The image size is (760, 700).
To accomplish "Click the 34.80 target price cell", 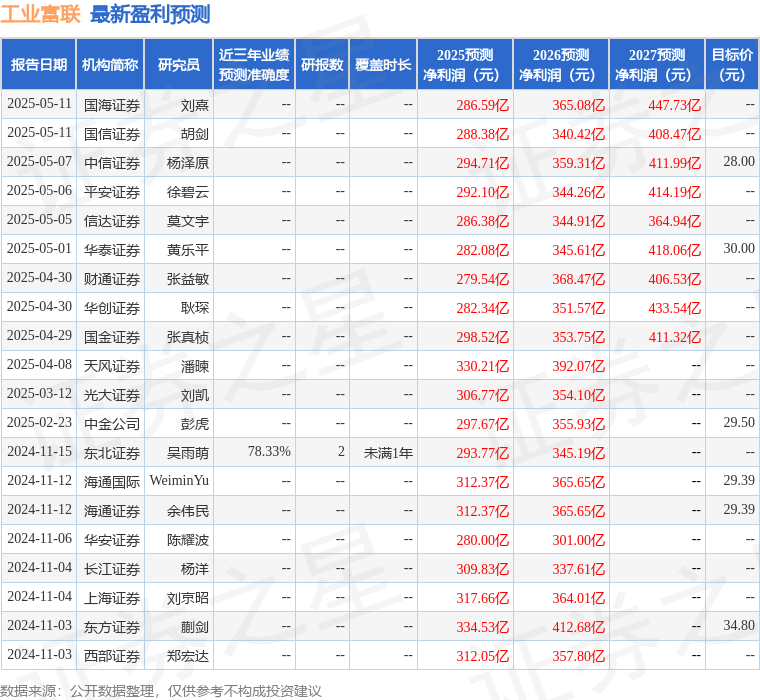I will click(739, 626).
